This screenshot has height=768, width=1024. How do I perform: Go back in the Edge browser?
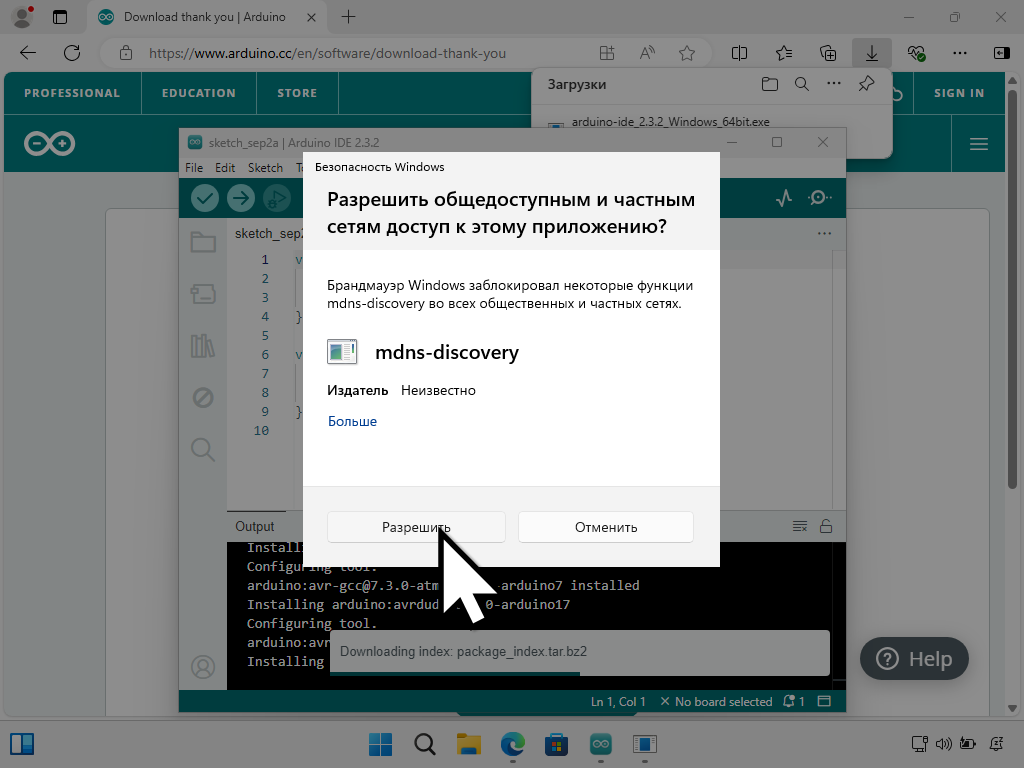click(28, 53)
